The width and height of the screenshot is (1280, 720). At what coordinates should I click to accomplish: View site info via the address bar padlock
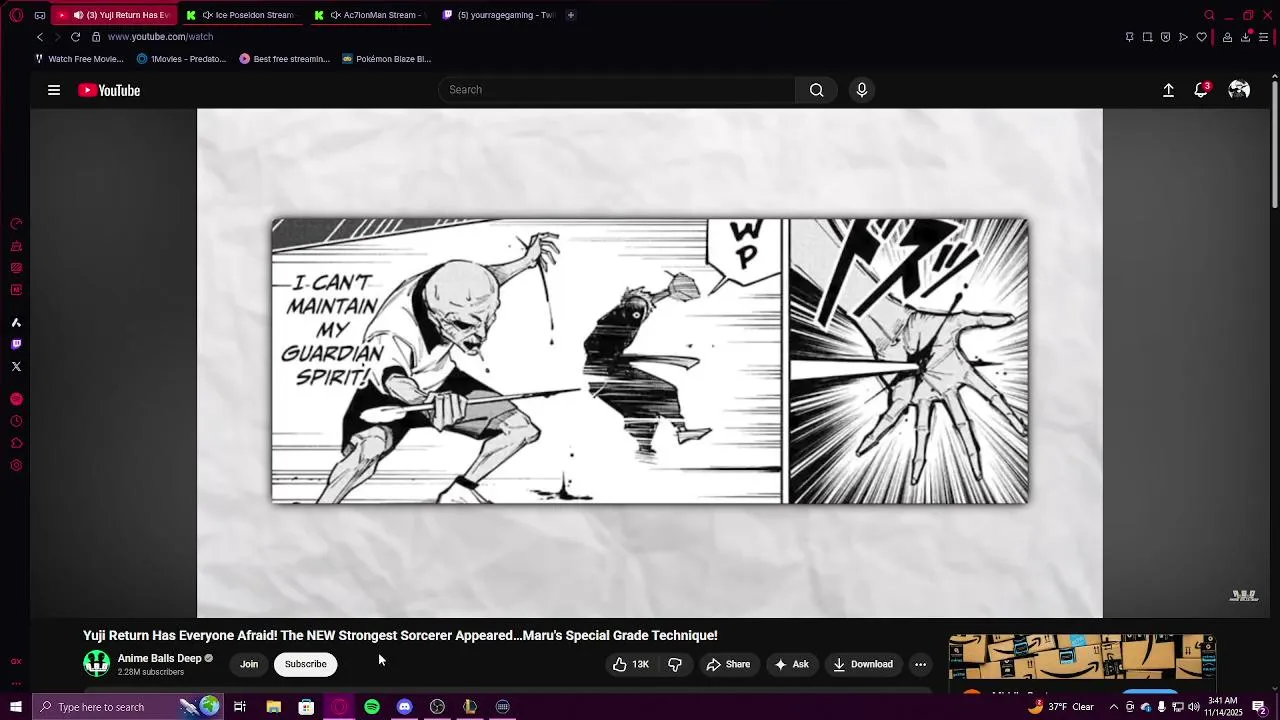tap(96, 37)
